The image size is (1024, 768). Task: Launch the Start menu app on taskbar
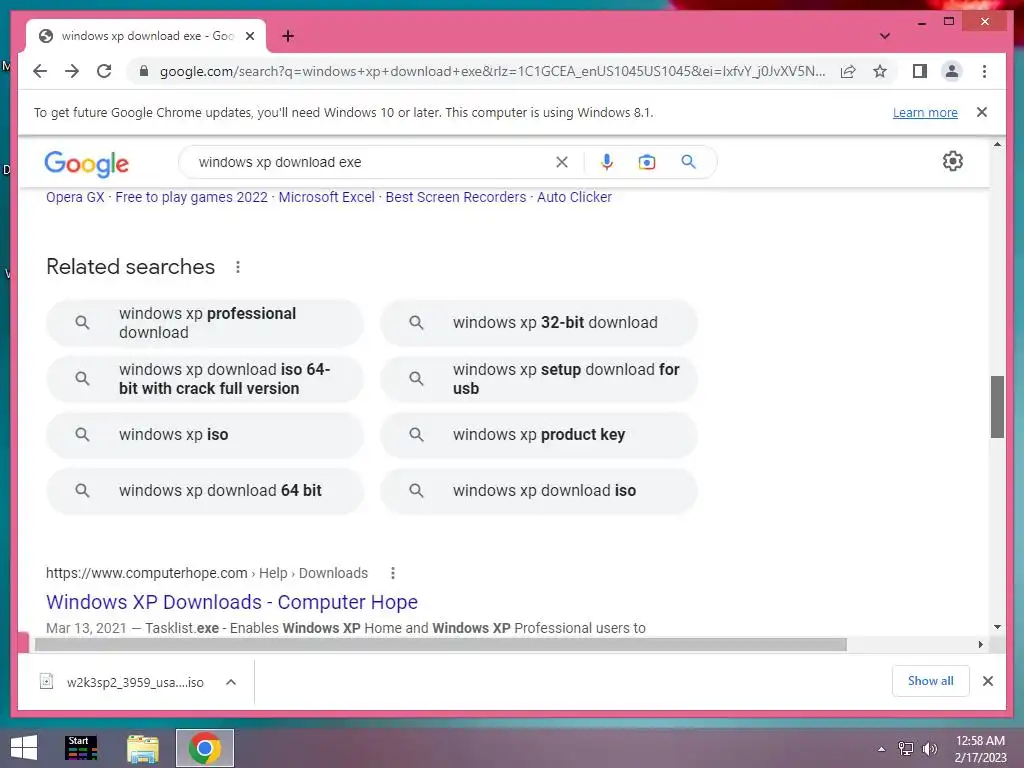[x=82, y=748]
